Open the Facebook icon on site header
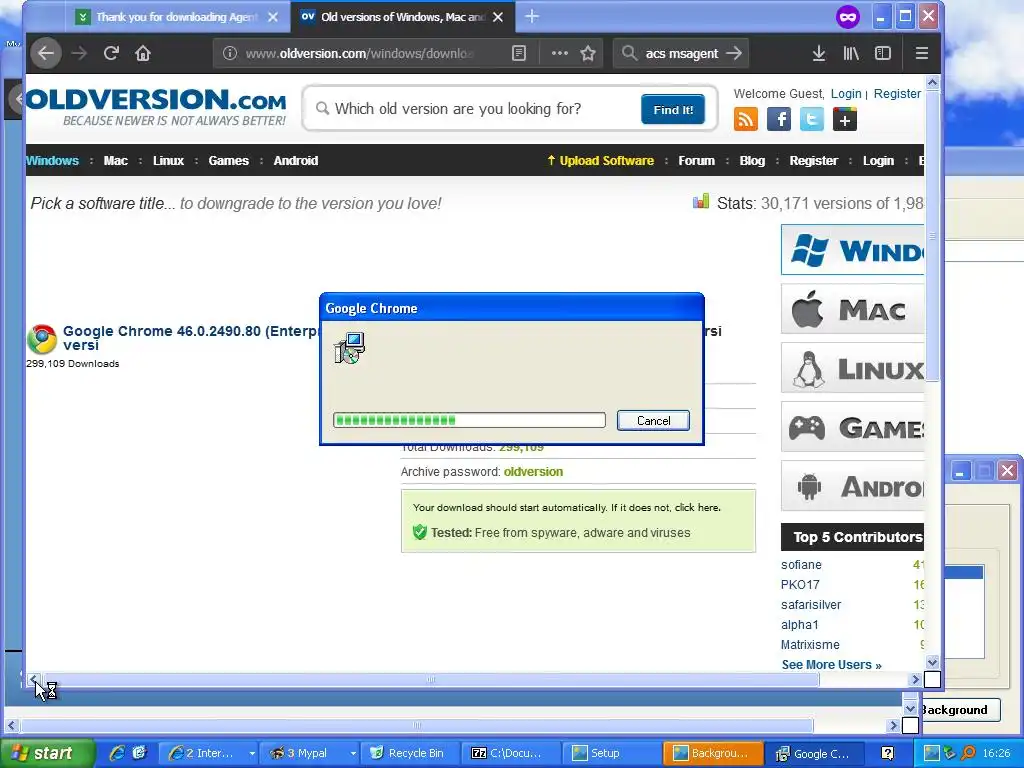This screenshot has height=768, width=1024. (x=778, y=120)
